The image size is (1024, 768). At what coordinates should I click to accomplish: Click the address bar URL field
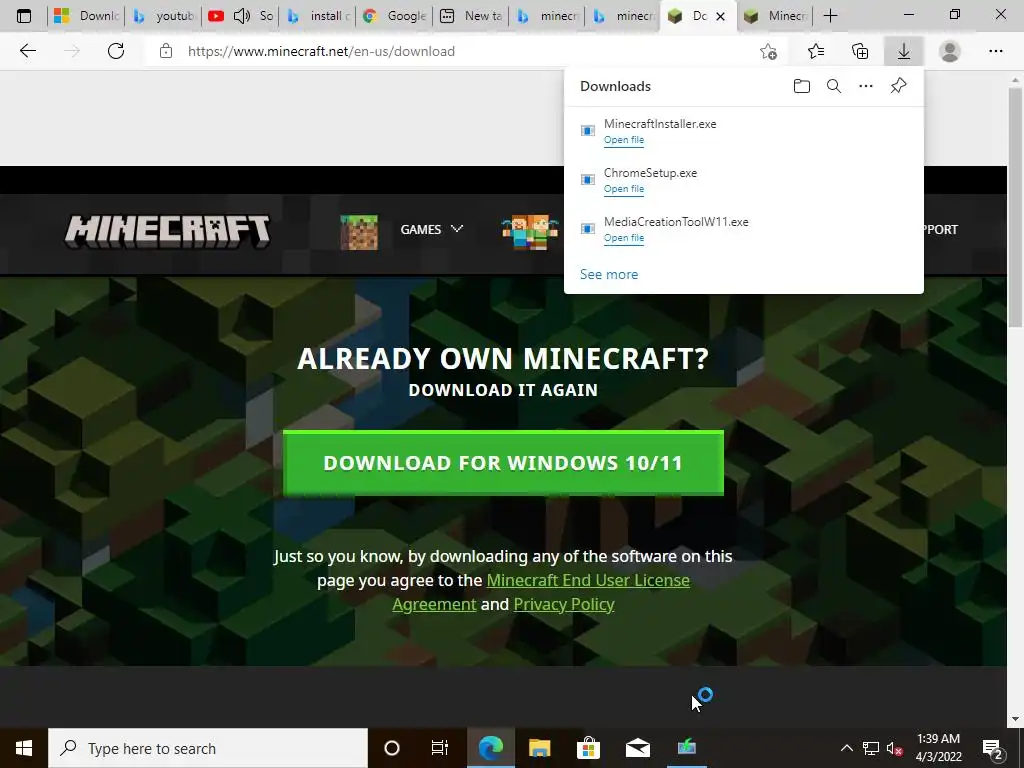[x=451, y=51]
